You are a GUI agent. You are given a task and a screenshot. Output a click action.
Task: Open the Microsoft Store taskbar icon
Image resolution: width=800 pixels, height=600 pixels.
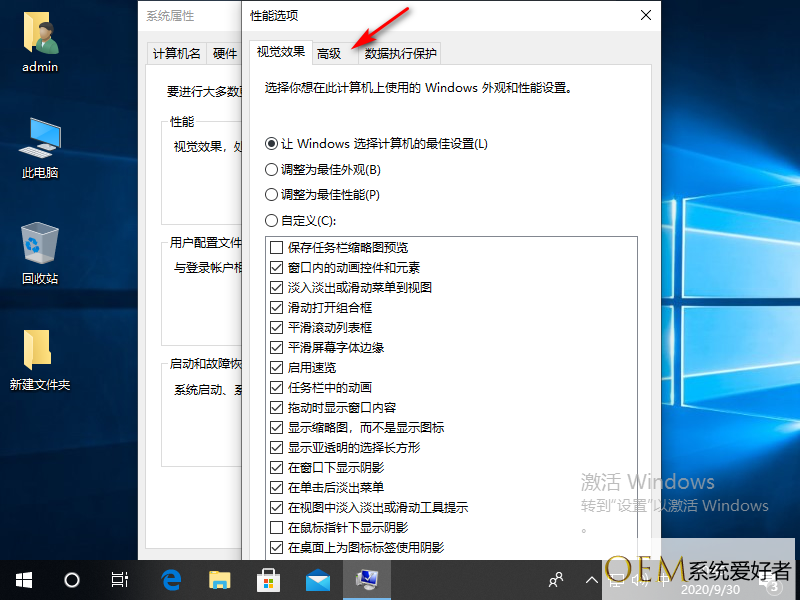tap(269, 579)
